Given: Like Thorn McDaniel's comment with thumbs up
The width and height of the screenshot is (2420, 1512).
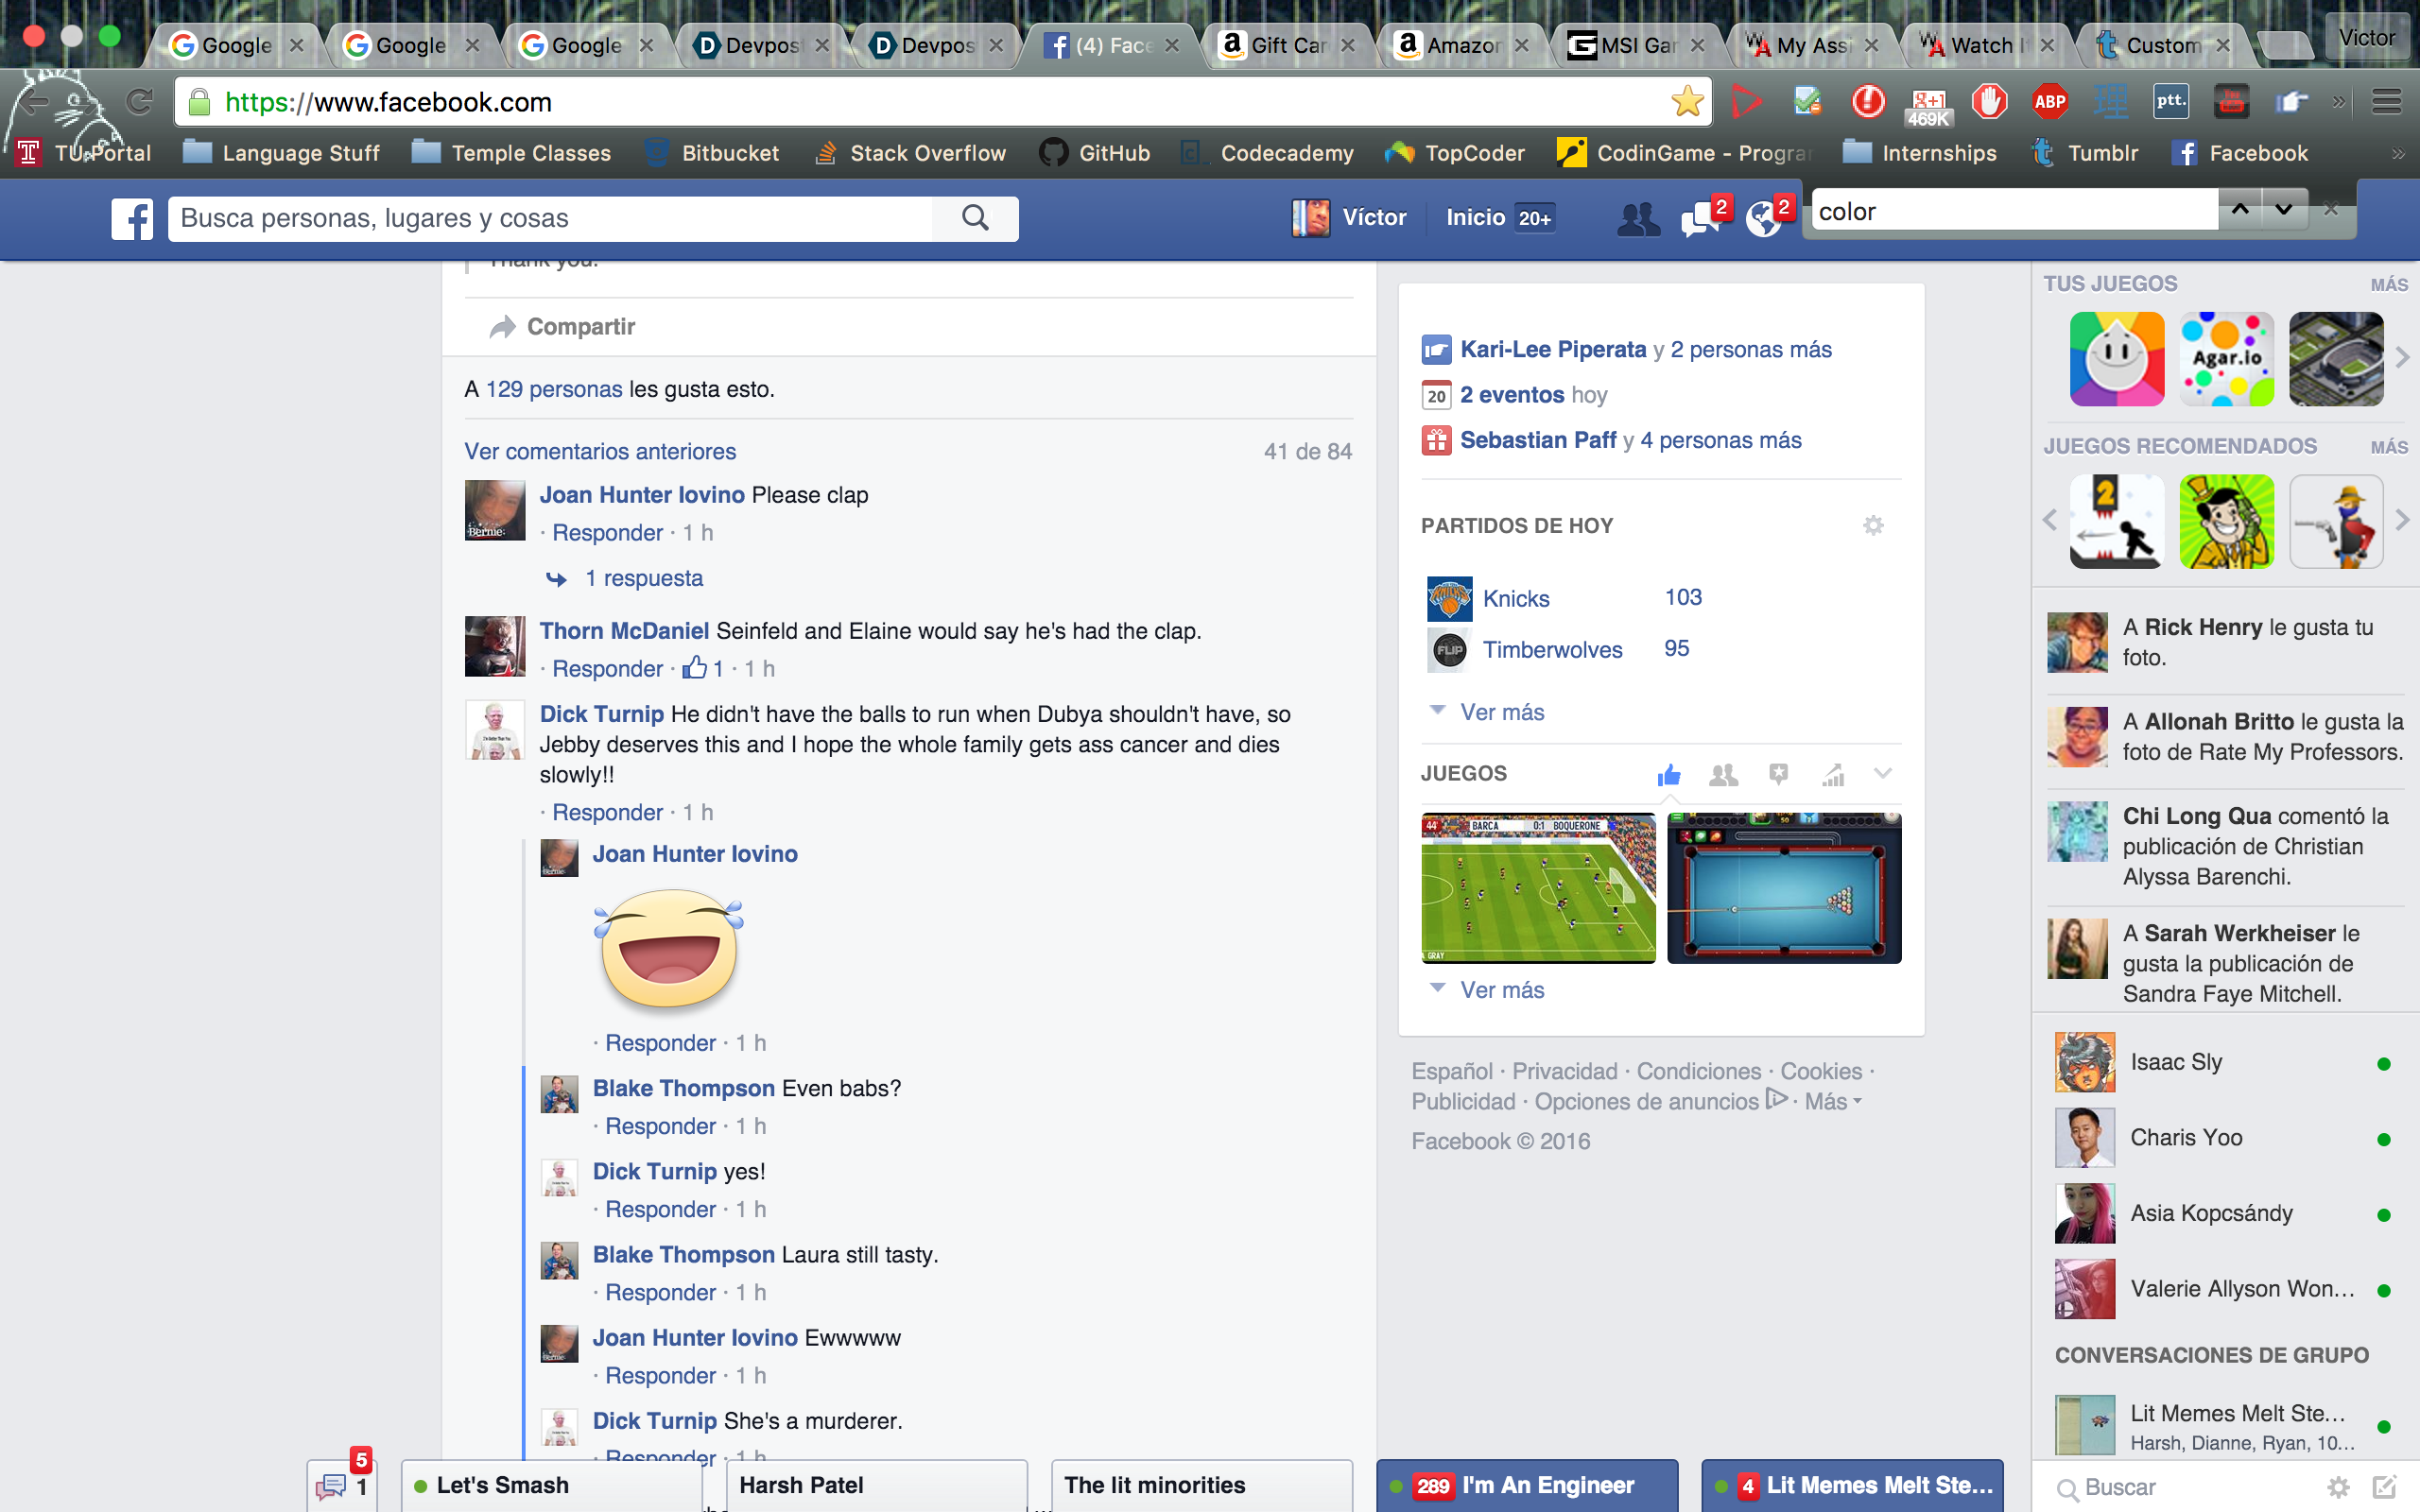Looking at the screenshot, I should (x=694, y=668).
